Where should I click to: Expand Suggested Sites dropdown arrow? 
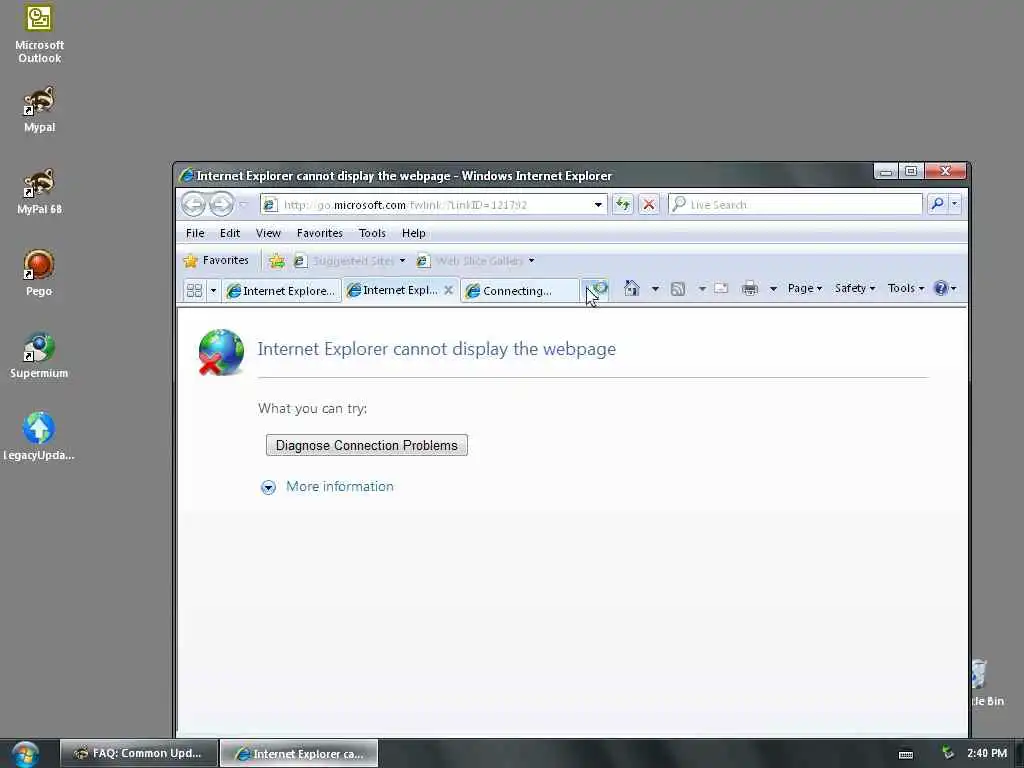coord(402,261)
